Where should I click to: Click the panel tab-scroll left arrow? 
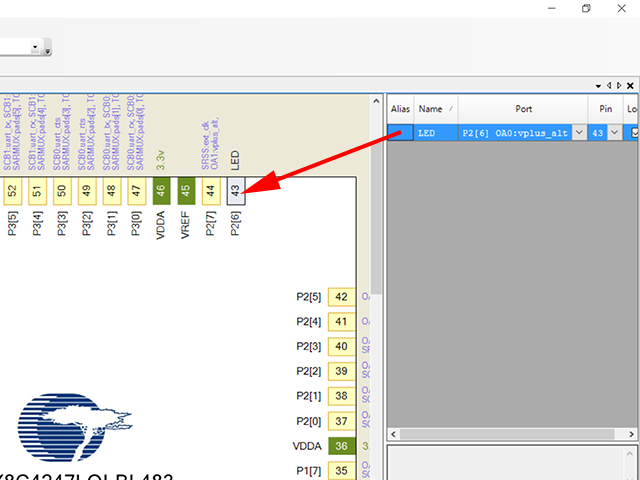(x=609, y=85)
